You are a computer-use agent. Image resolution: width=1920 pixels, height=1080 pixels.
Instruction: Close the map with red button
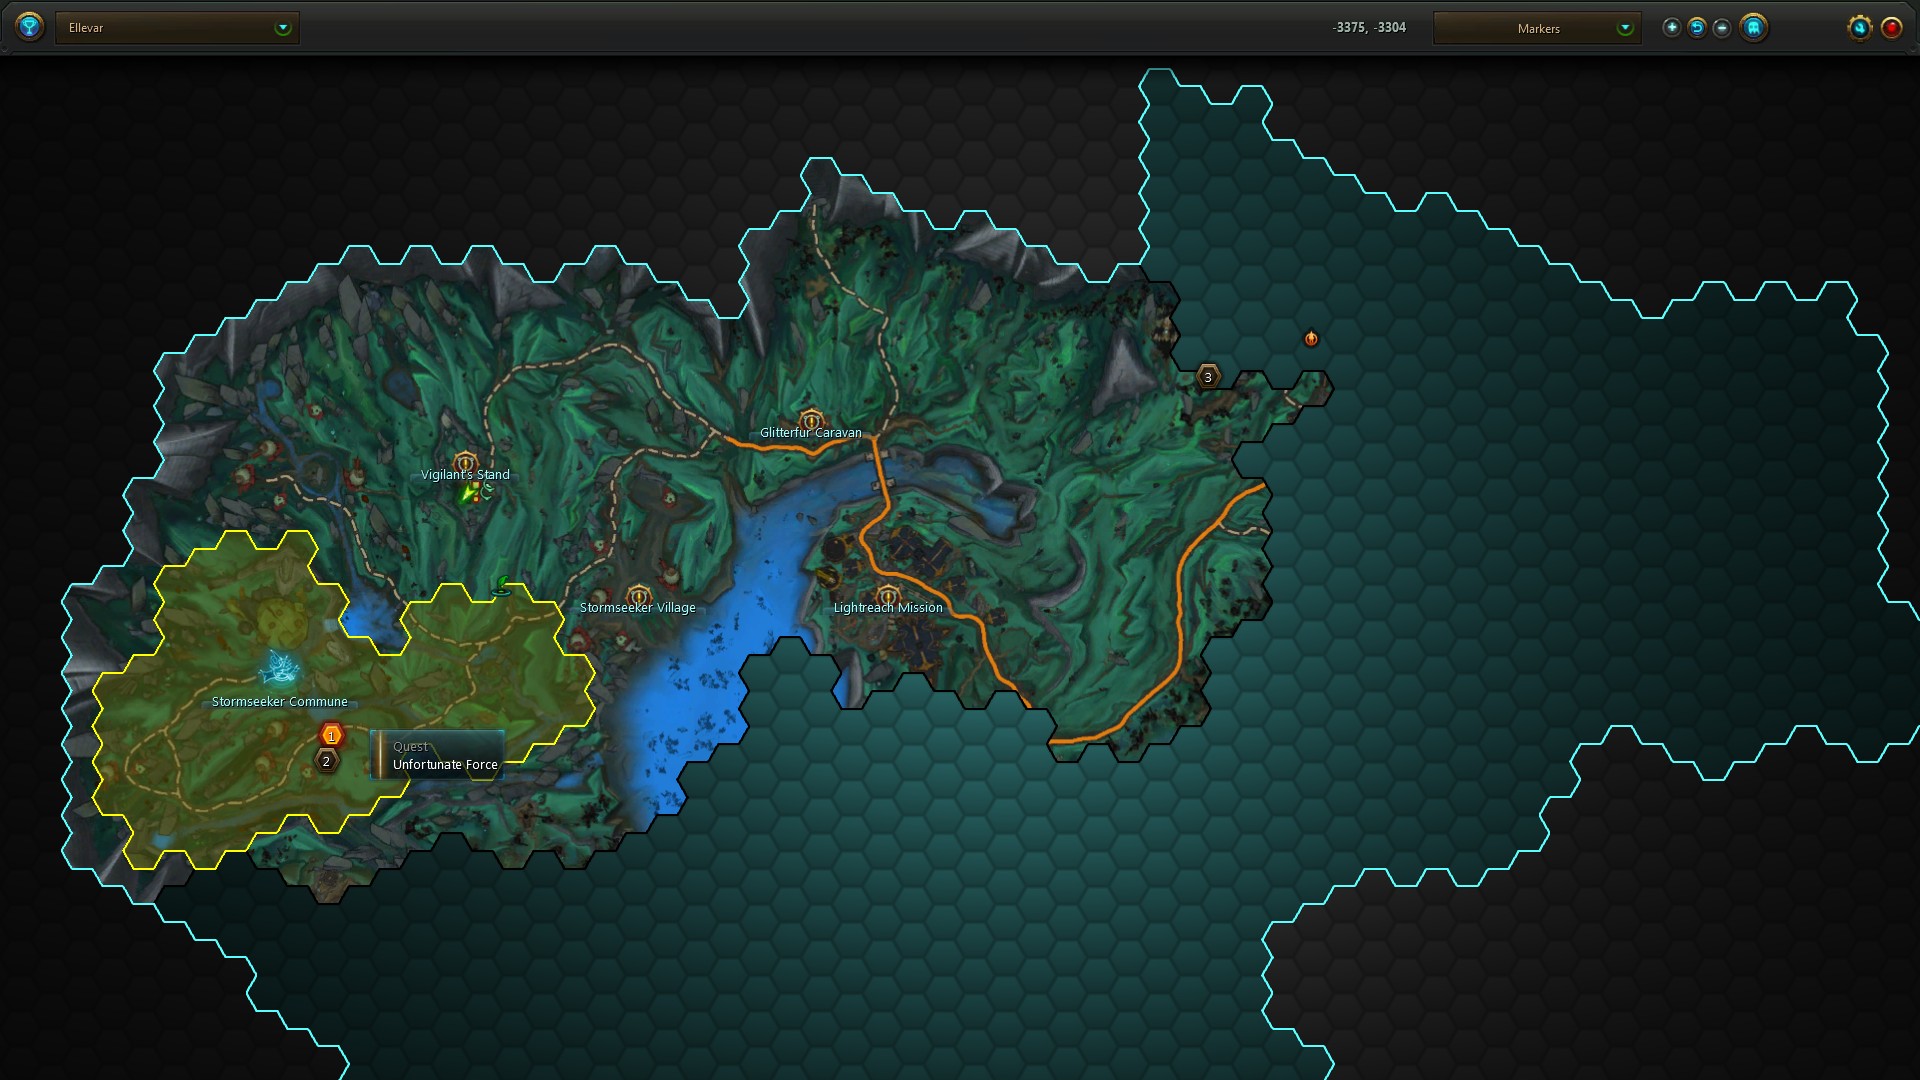1891,28
